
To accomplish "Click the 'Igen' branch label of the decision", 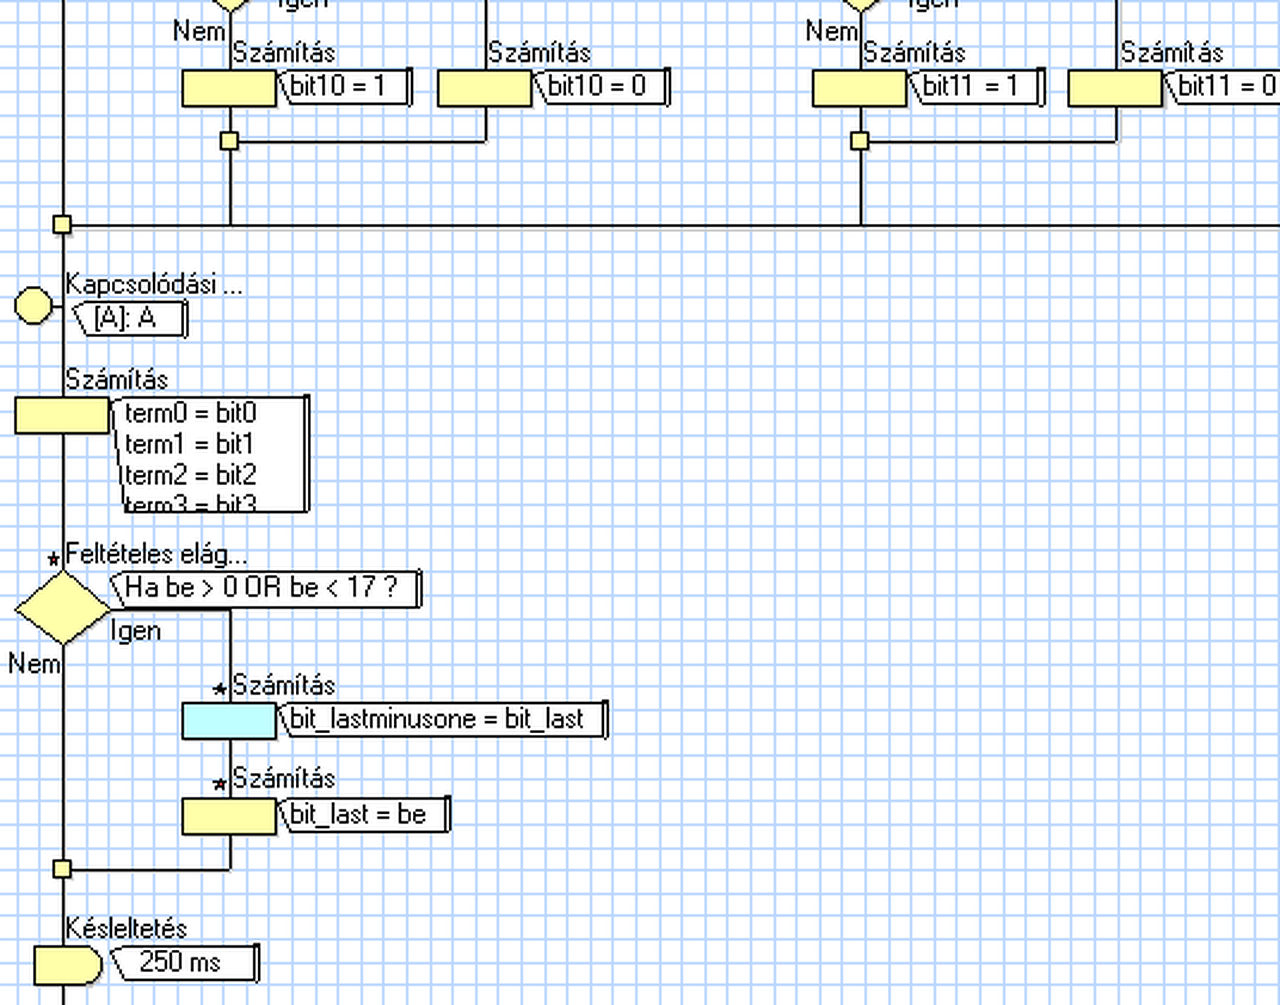I will (x=135, y=631).
